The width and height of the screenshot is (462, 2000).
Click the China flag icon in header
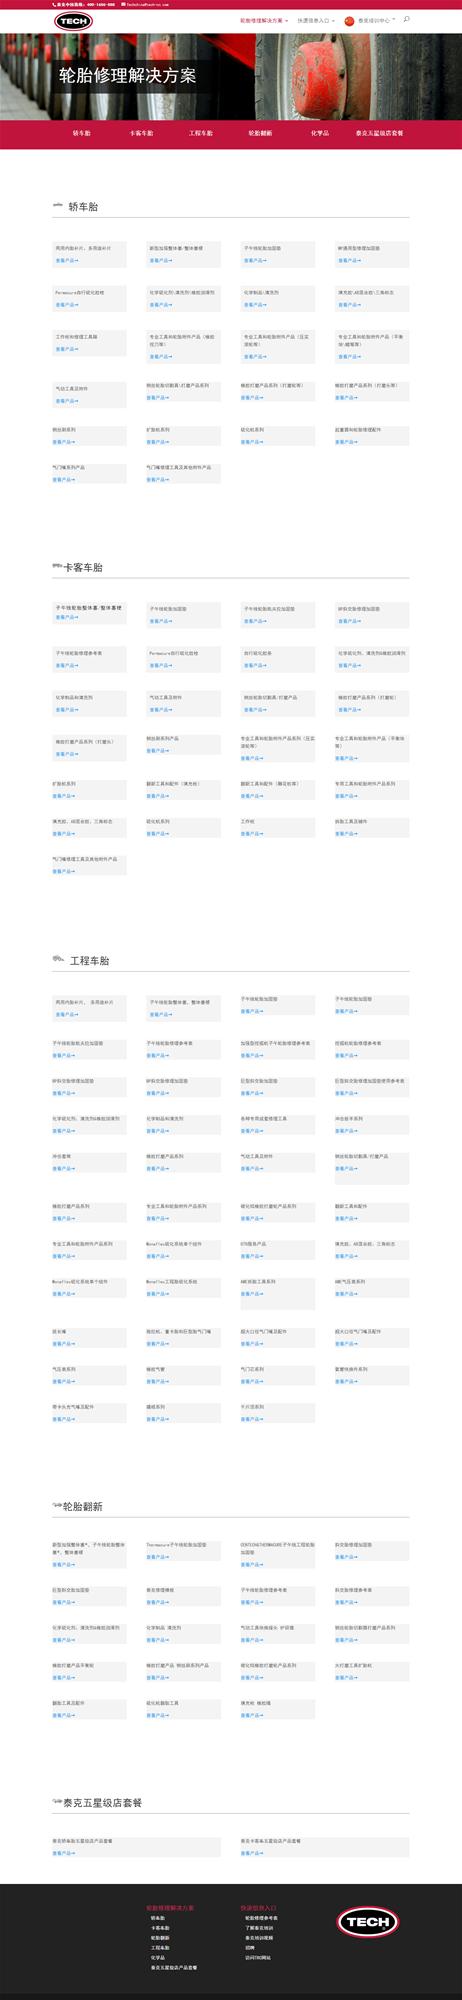tap(349, 20)
